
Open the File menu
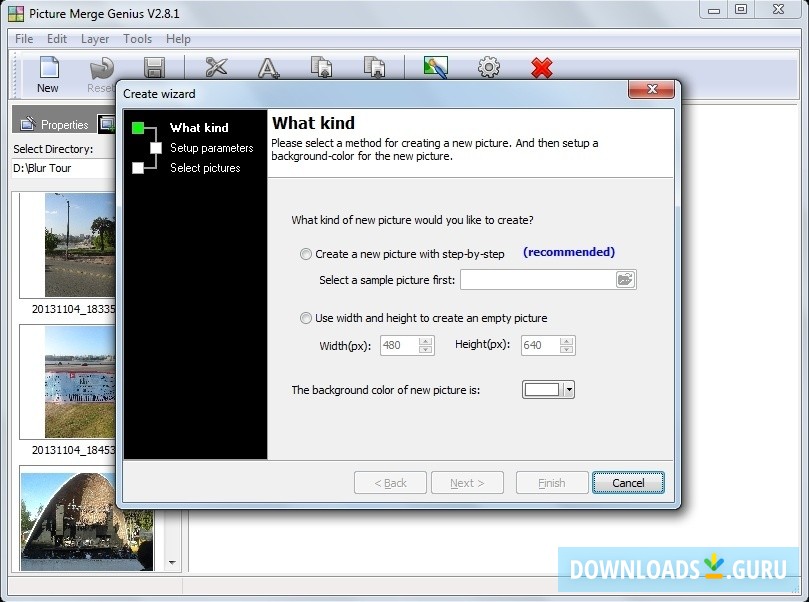pyautogui.click(x=24, y=39)
